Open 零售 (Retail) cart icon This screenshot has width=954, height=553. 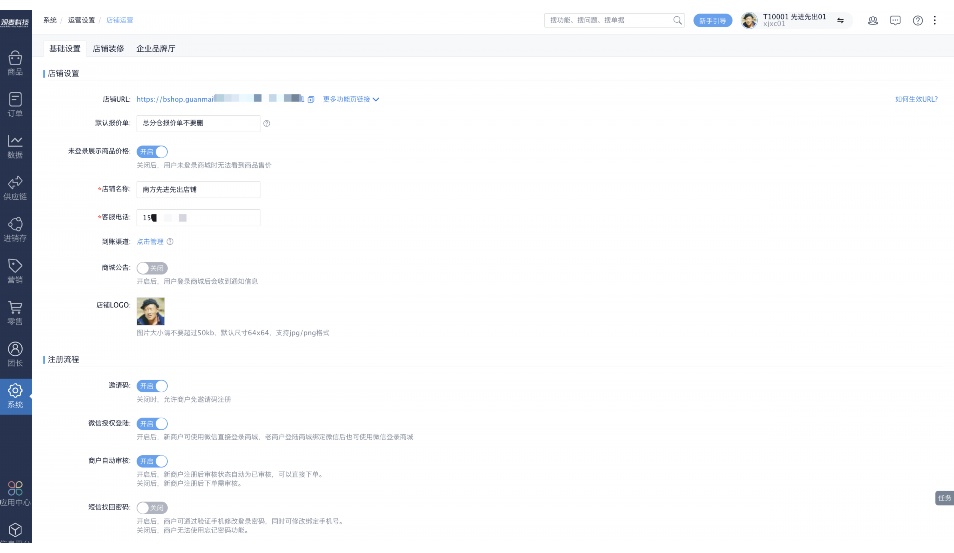point(15,312)
